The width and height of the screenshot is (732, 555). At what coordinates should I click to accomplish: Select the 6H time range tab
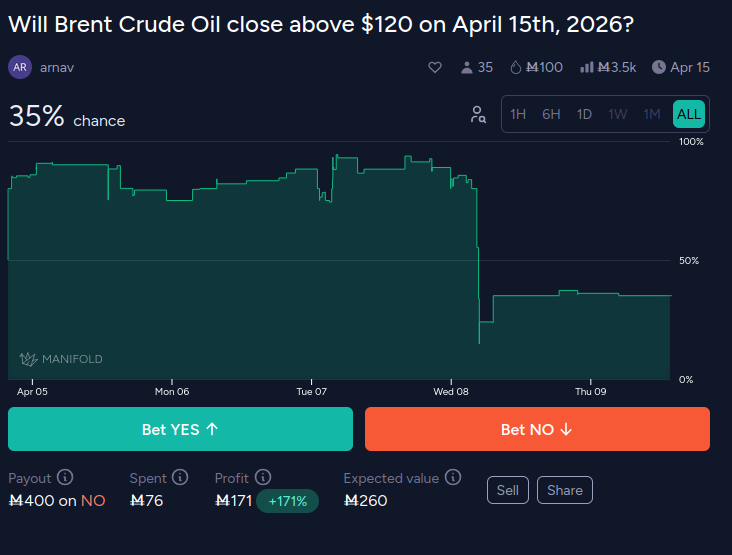(551, 114)
